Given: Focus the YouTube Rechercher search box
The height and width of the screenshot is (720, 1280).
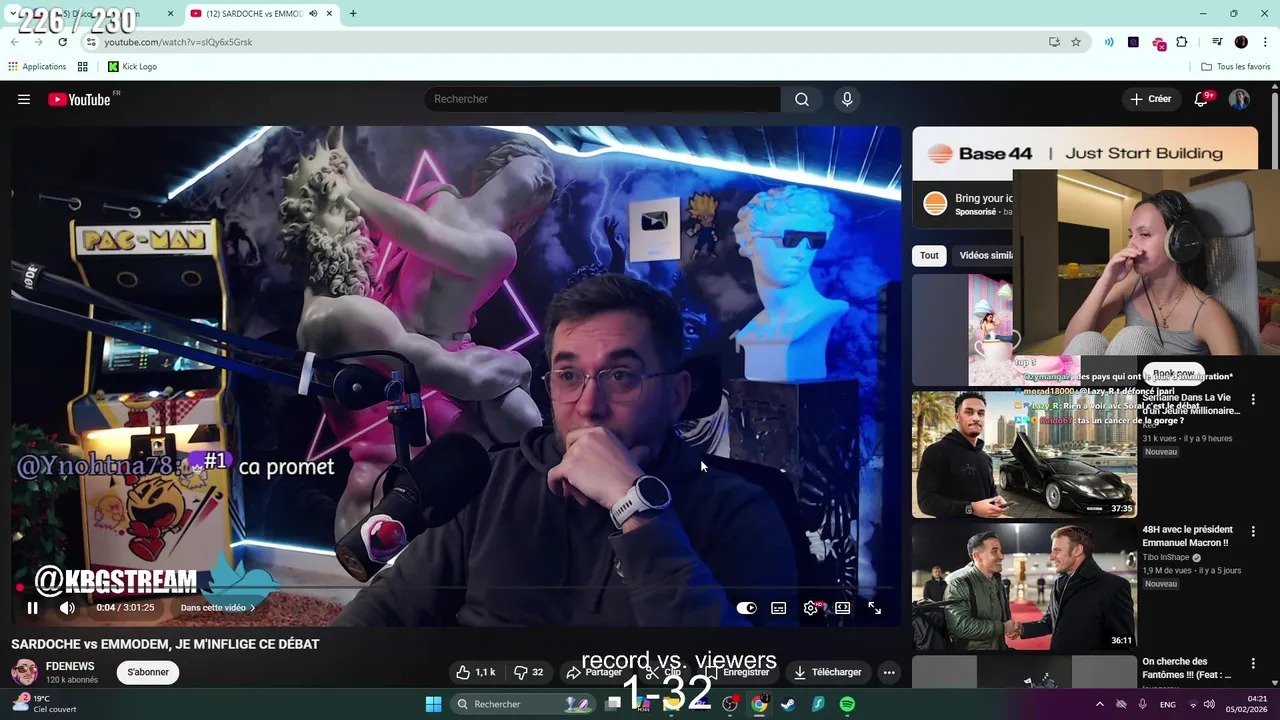Looking at the screenshot, I should pyautogui.click(x=602, y=99).
